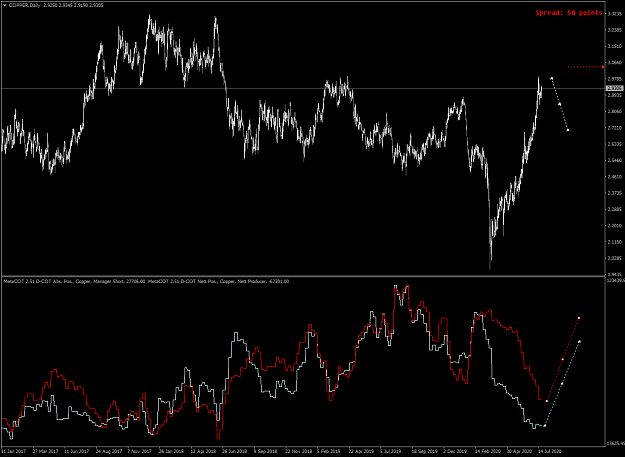The width and height of the screenshot is (625, 457).
Task: Click the red 'Spread: 50 points' label
Action: coord(569,13)
